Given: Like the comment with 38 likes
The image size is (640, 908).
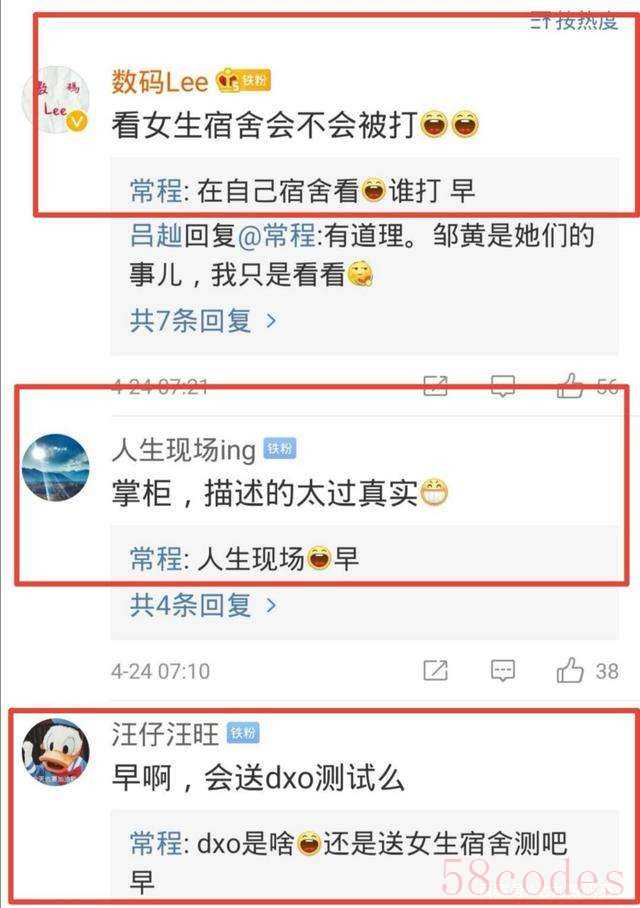Looking at the screenshot, I should [569, 670].
